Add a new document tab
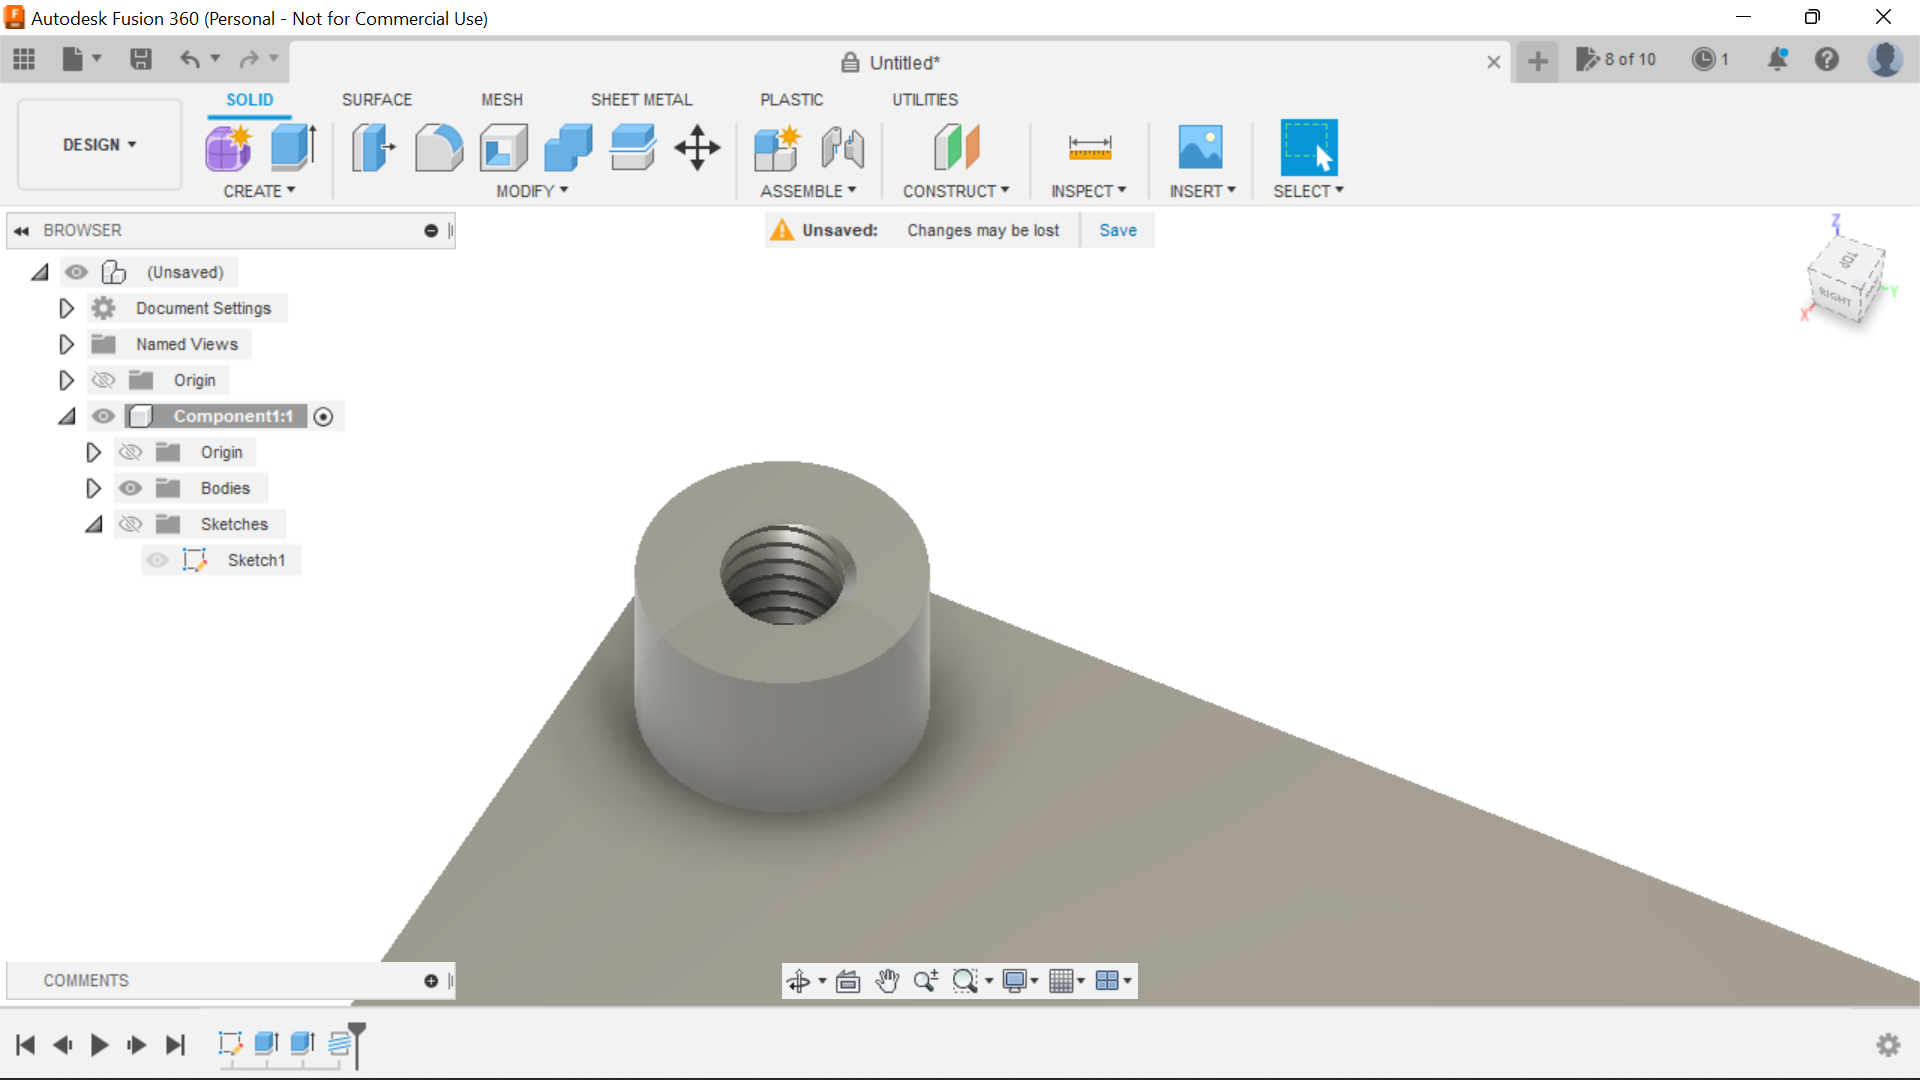Screen dimensions: 1920x1080 (x=1538, y=62)
